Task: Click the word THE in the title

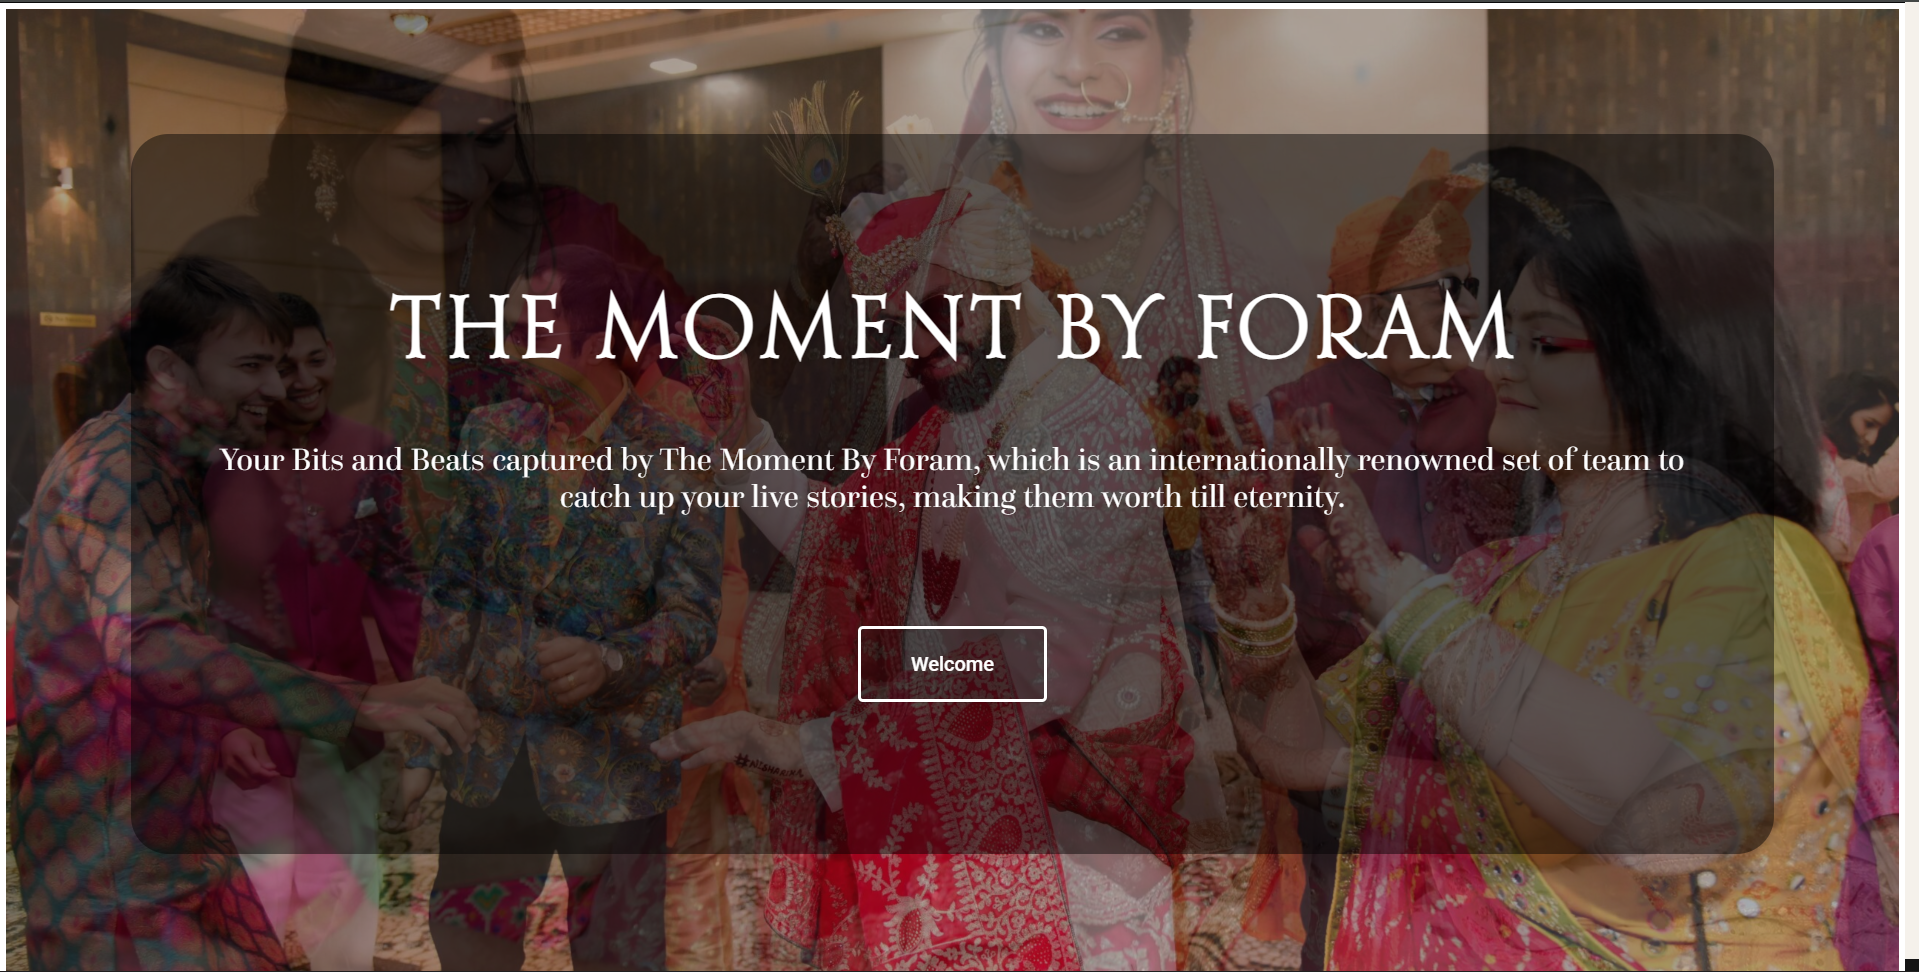Action: click(x=477, y=327)
